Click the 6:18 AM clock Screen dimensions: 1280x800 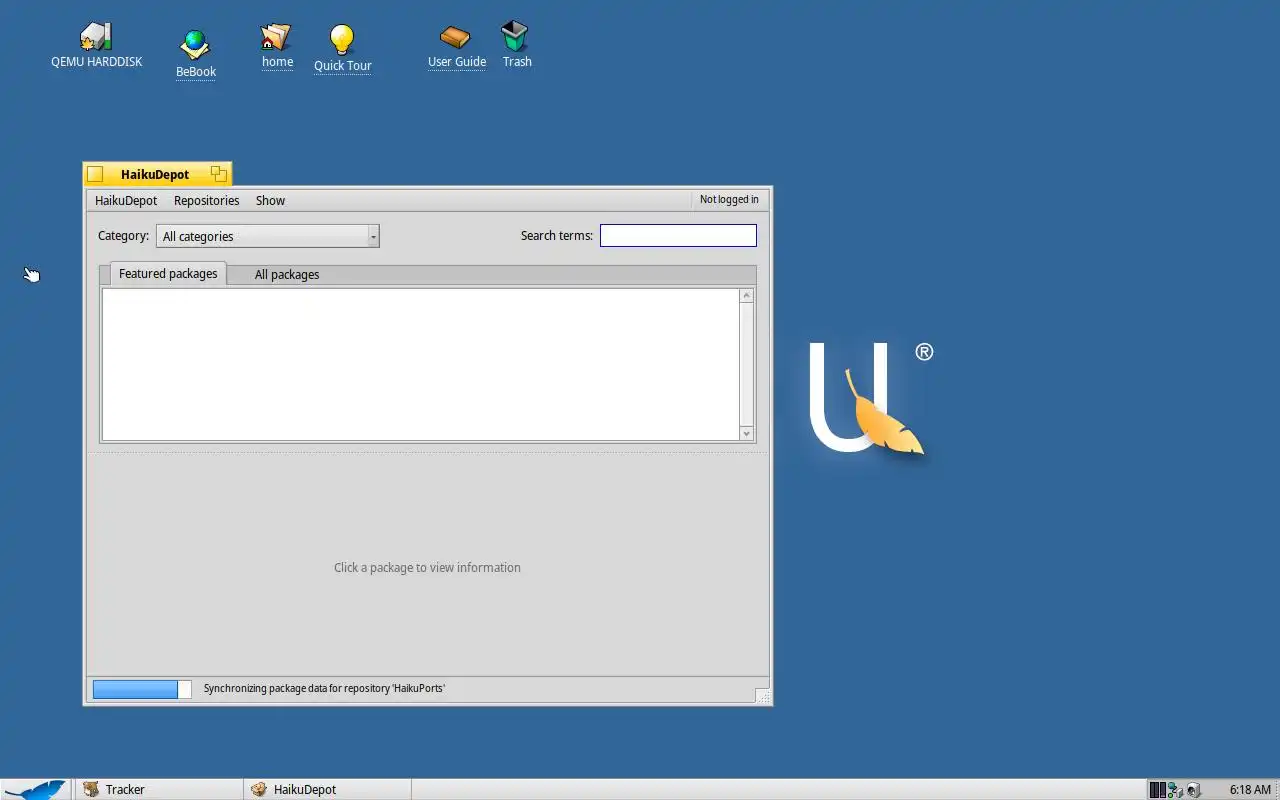(1249, 790)
